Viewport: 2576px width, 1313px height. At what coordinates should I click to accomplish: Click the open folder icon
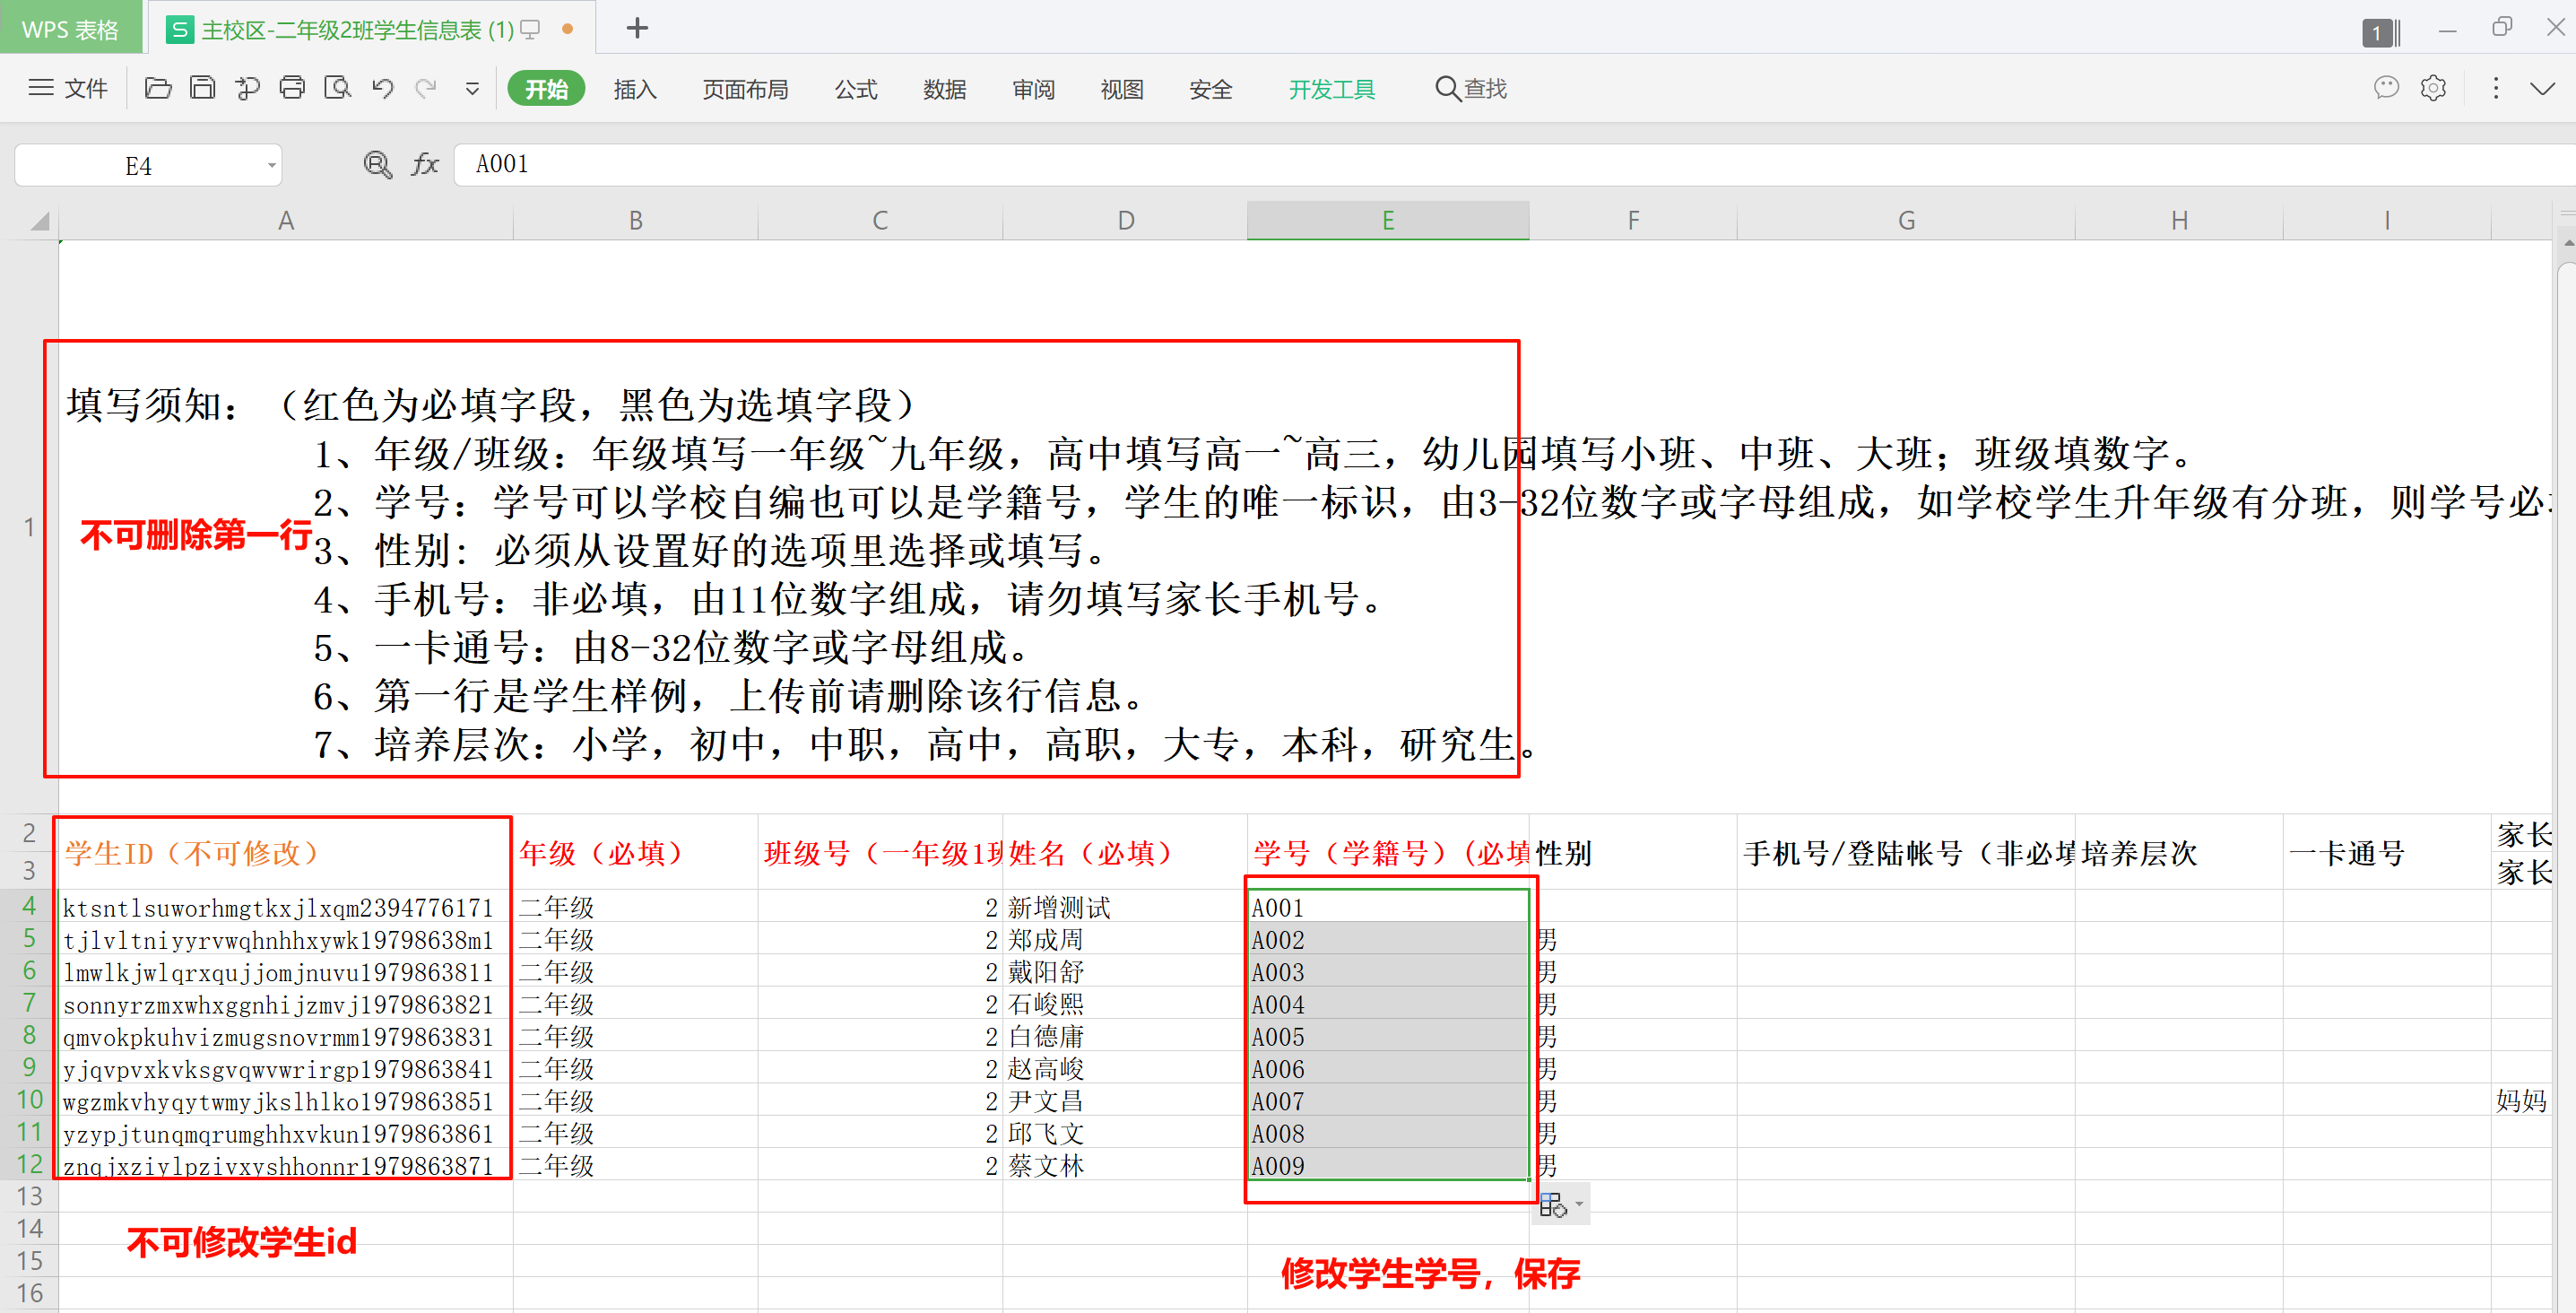(158, 88)
